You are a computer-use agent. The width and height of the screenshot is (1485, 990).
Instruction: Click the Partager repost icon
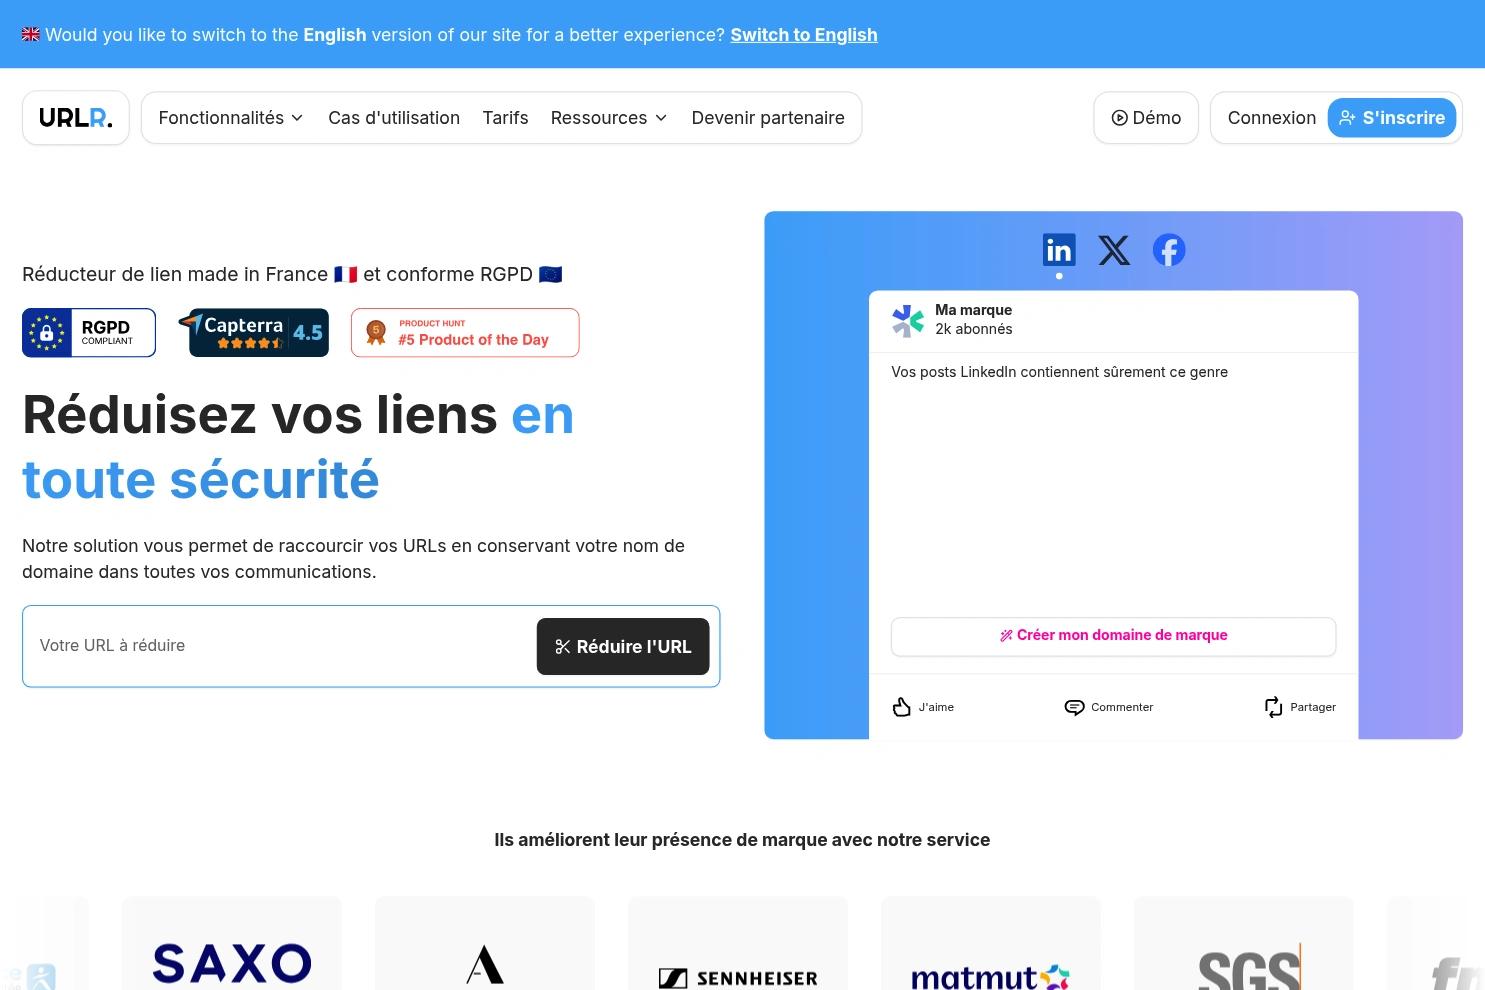click(x=1273, y=707)
